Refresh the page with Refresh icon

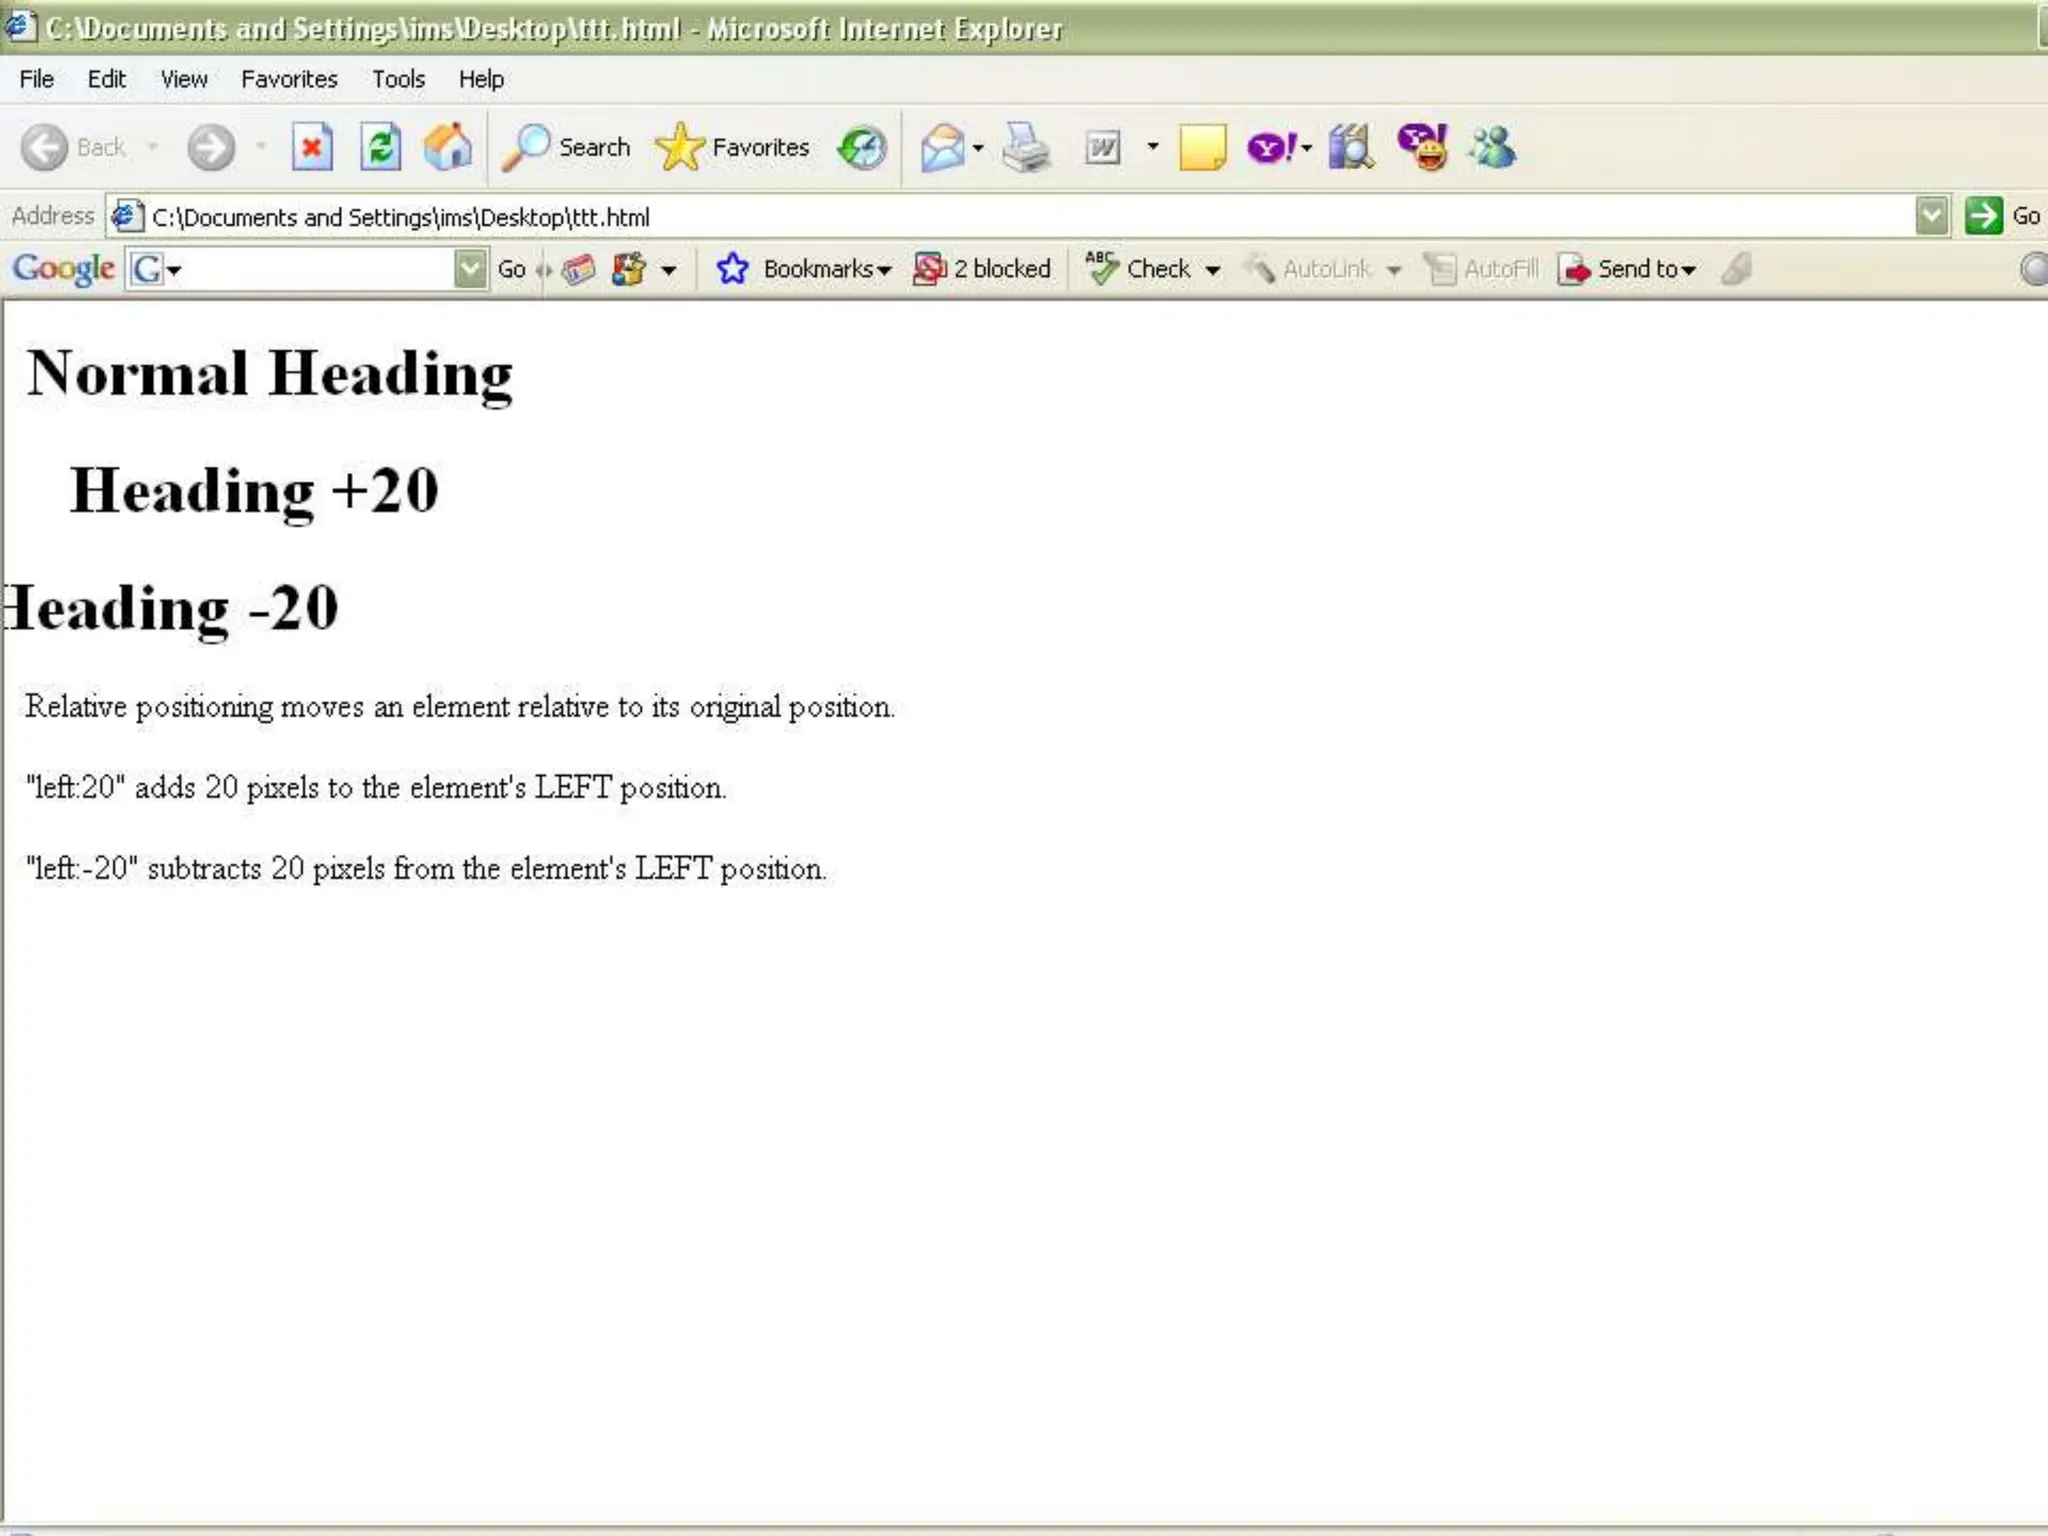(380, 149)
